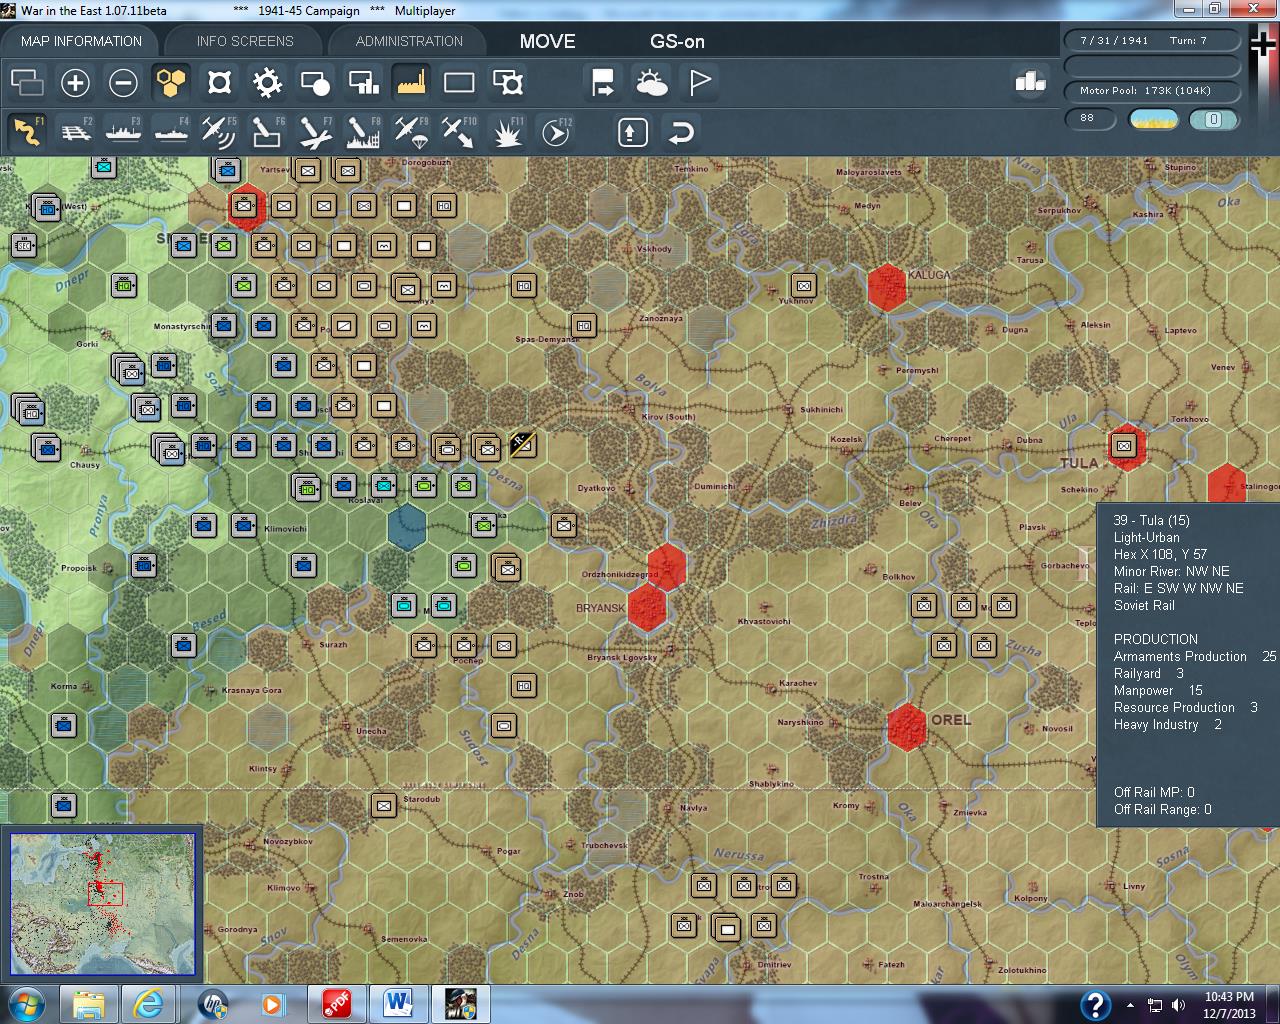
Task: Click the plain rectangle map icon
Action: (459, 82)
